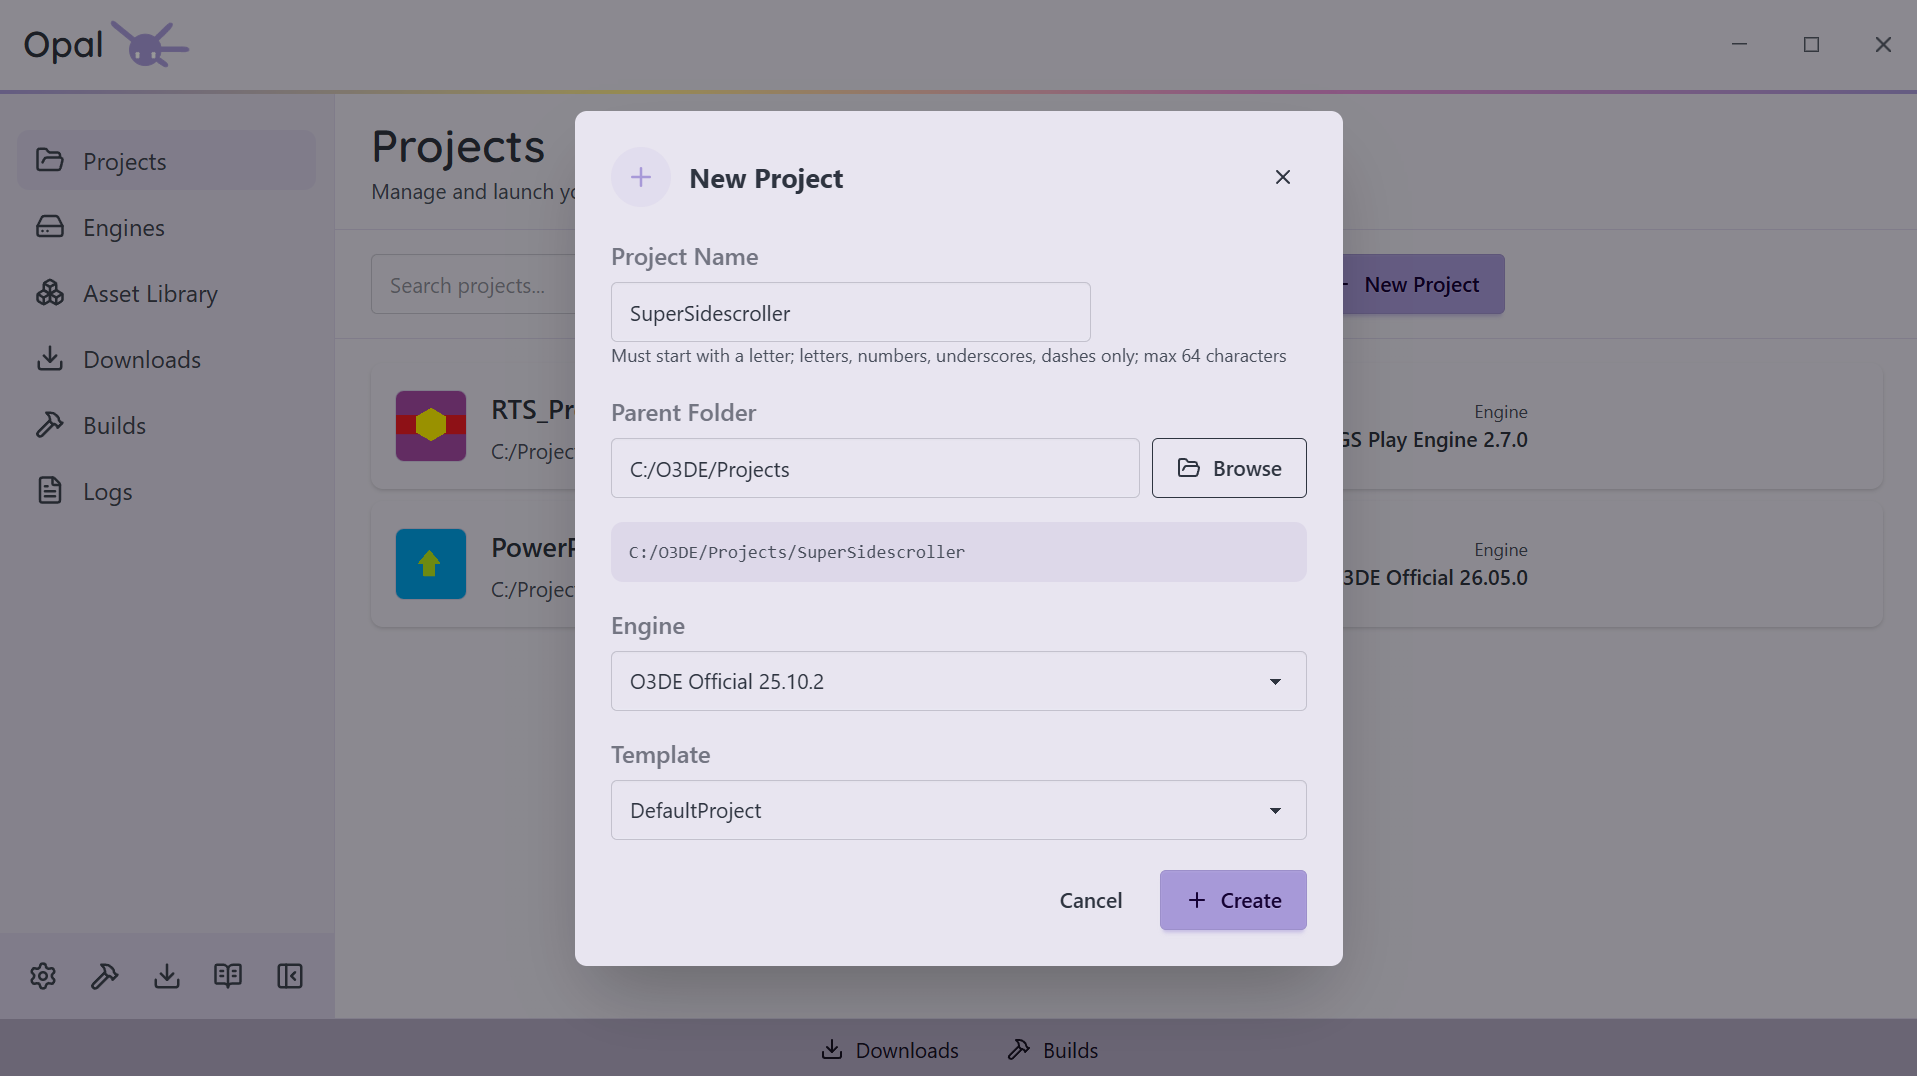Click the Opal logo
Screen dimensions: 1917x1076
pos(106,45)
